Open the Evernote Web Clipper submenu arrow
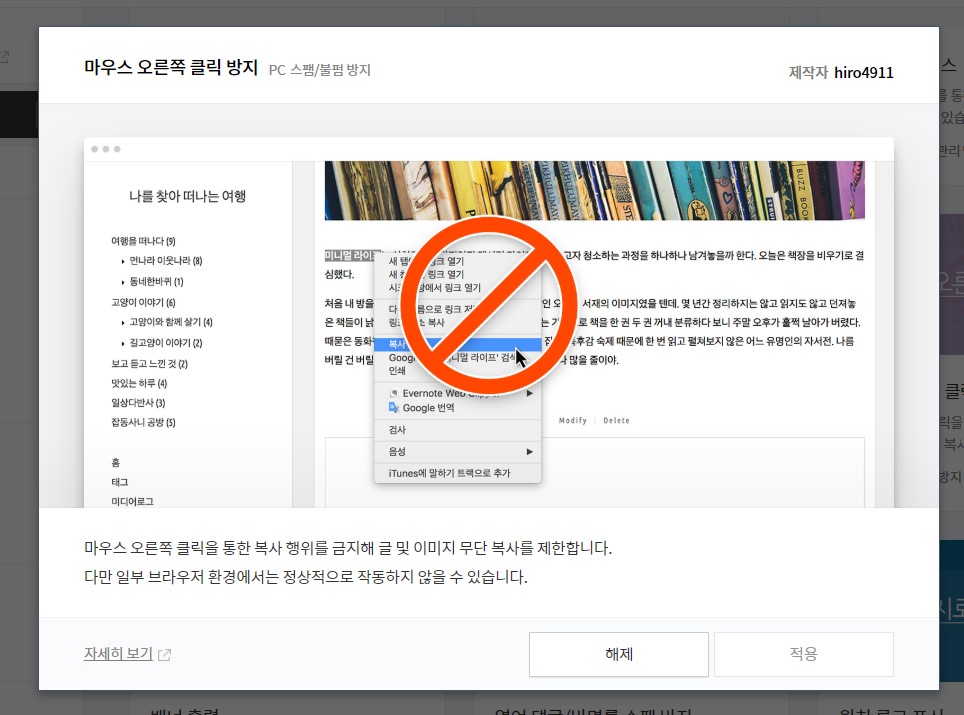Viewport: 964px width, 715px height. [x=529, y=392]
